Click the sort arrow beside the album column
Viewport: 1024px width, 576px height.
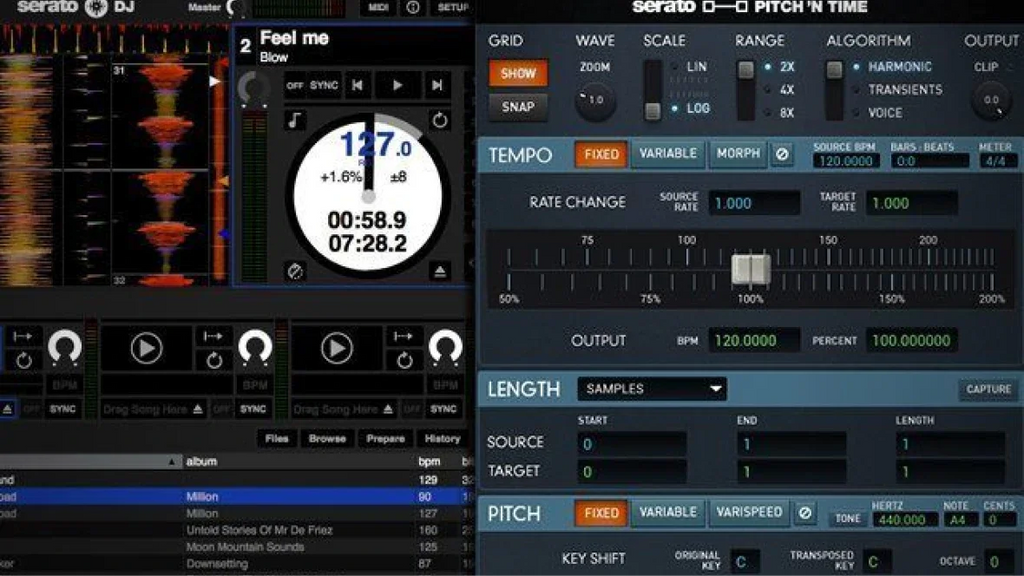[171, 462]
